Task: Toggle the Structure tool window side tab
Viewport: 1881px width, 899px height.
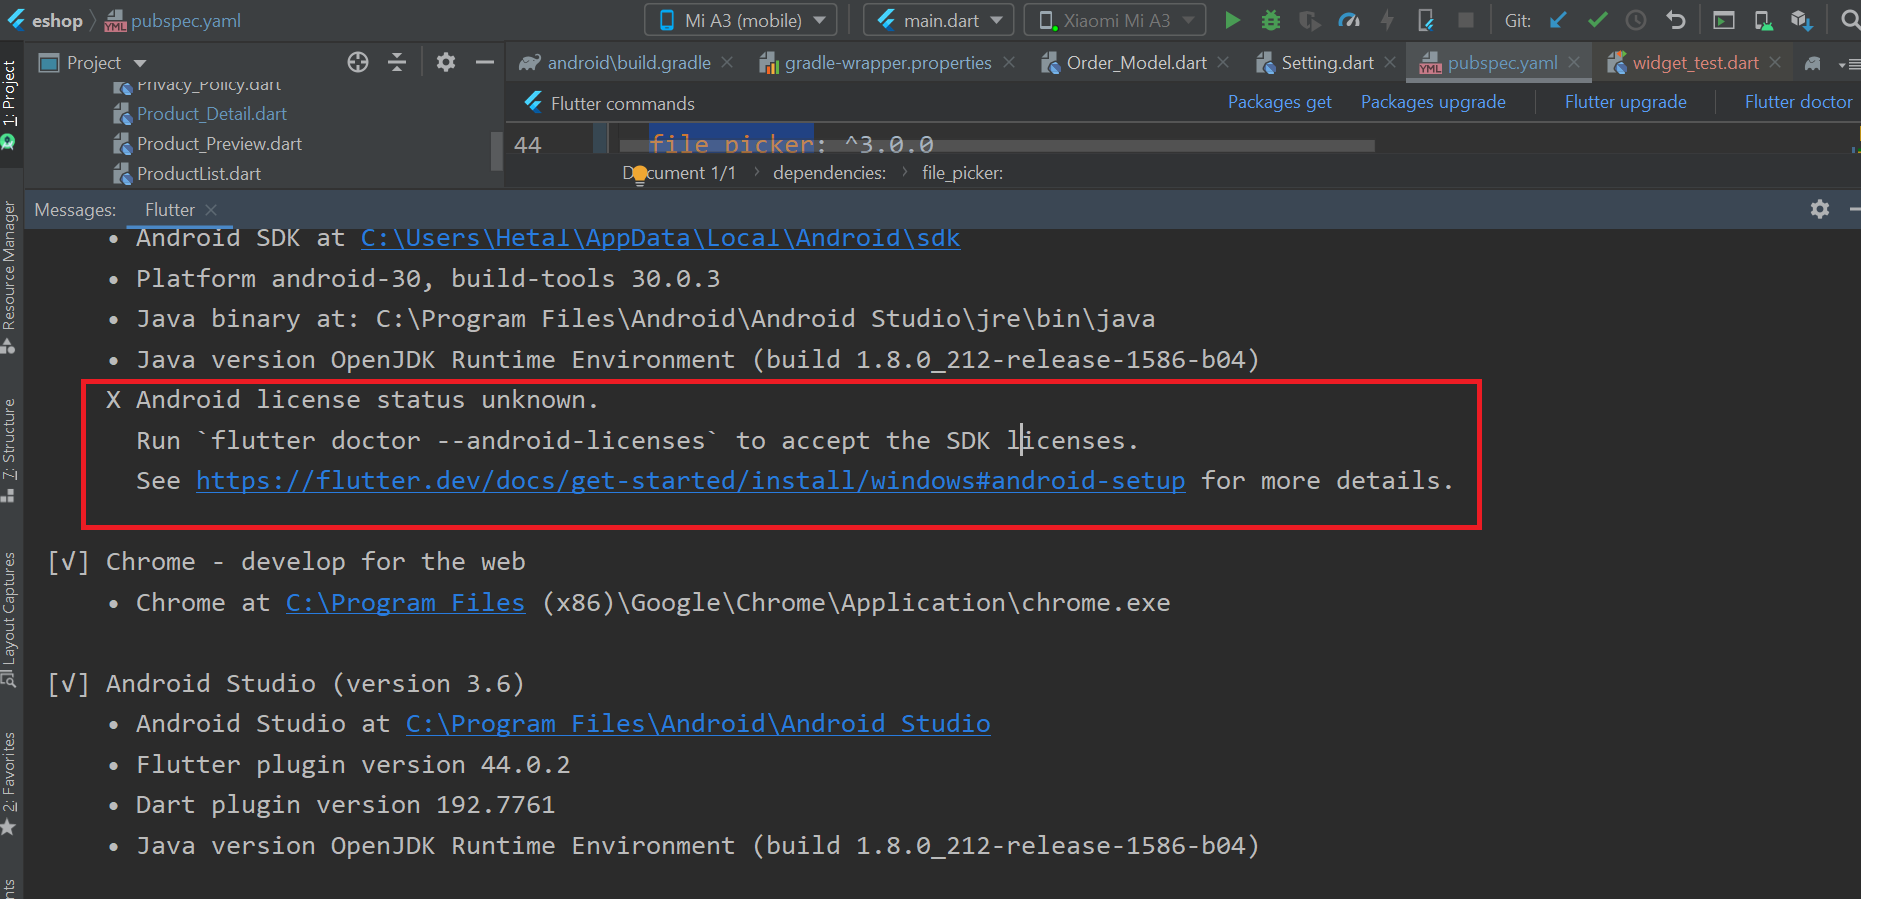Action: (x=9, y=440)
